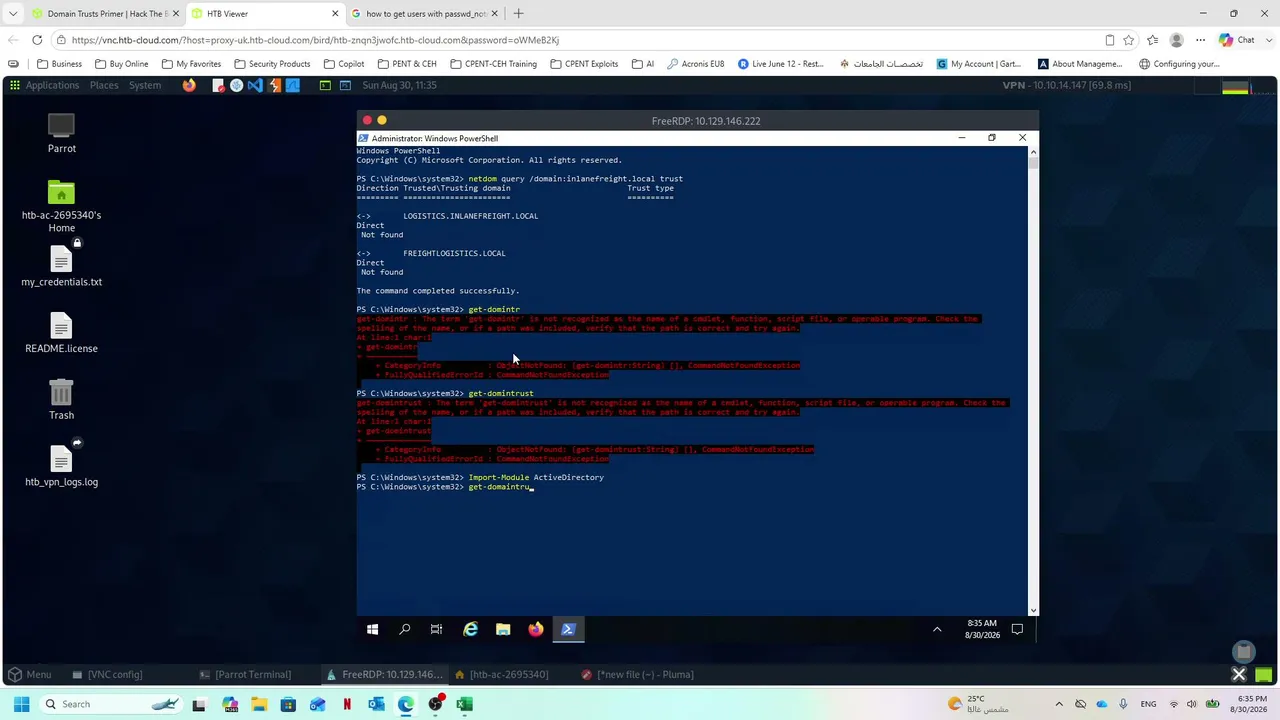Switch to Pluma new file task button
Image resolution: width=1280 pixels, height=720 pixels.
(638, 674)
